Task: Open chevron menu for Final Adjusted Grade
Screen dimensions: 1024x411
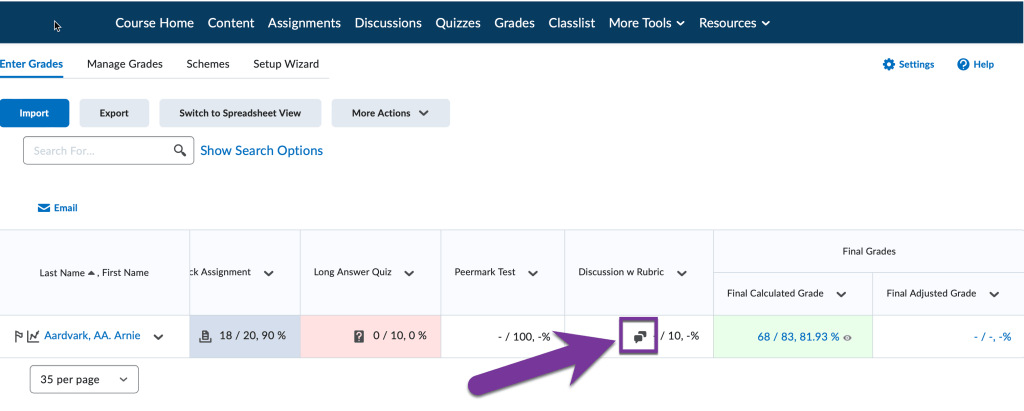Action: pyautogui.click(x=994, y=295)
